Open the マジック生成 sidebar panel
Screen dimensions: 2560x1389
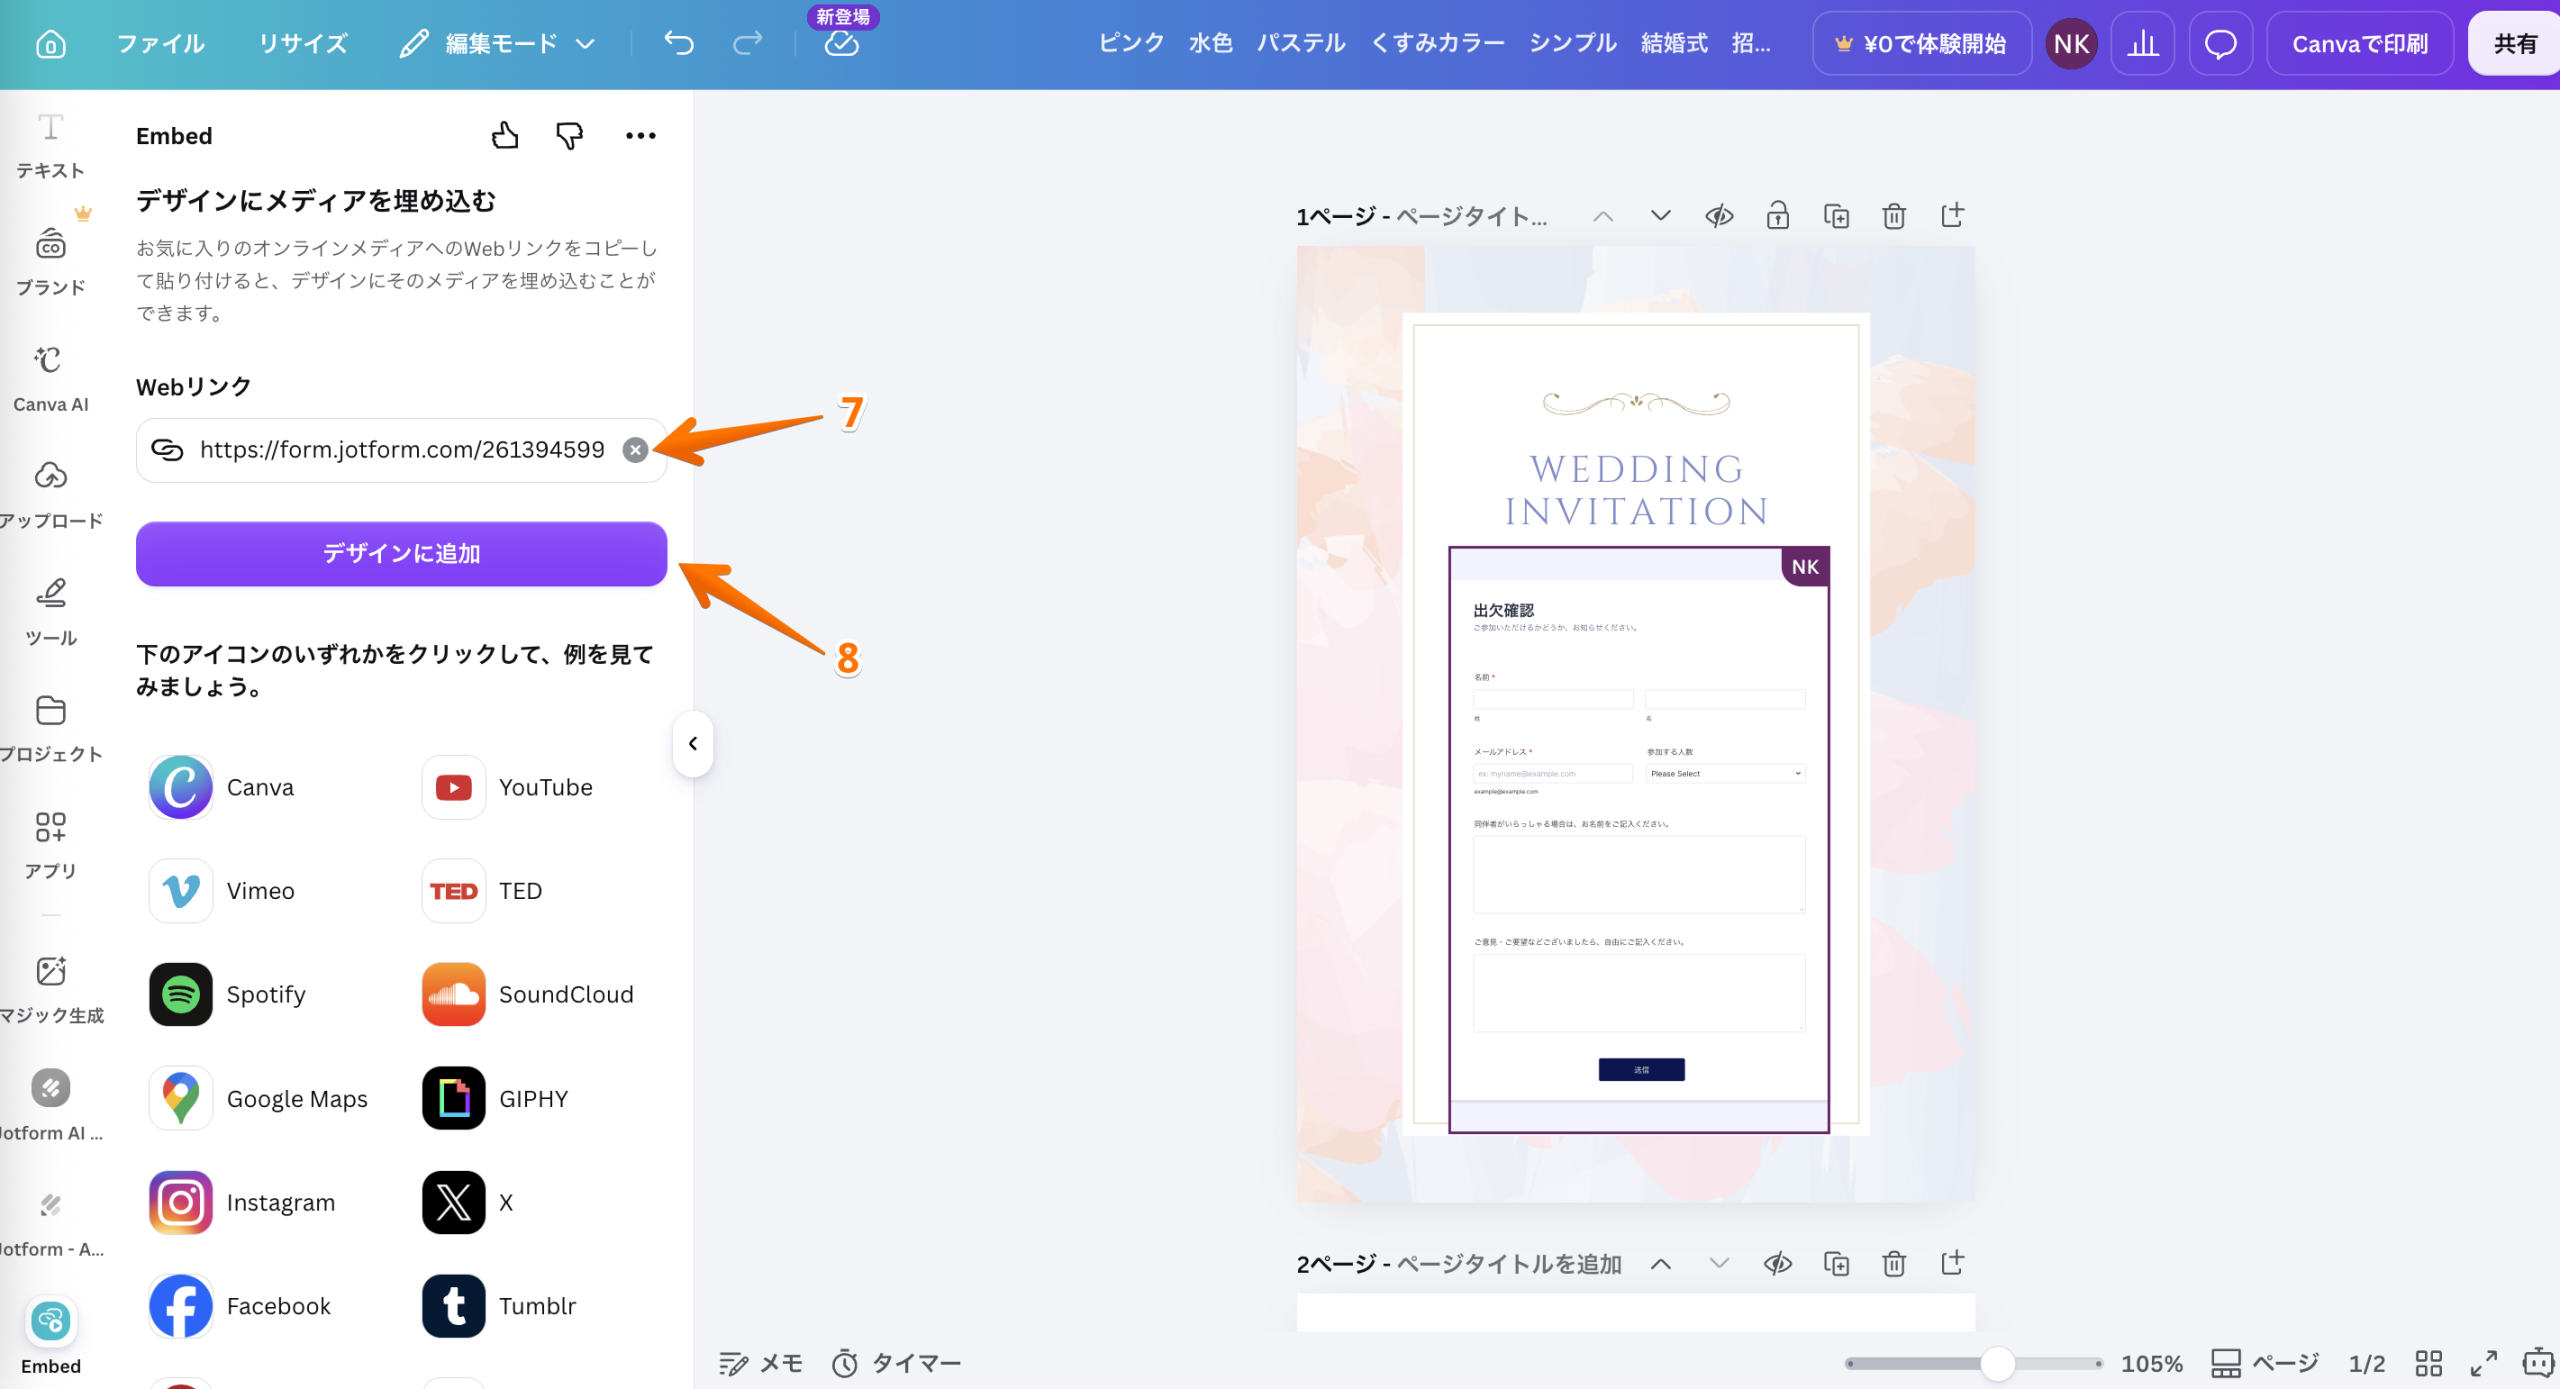point(50,990)
